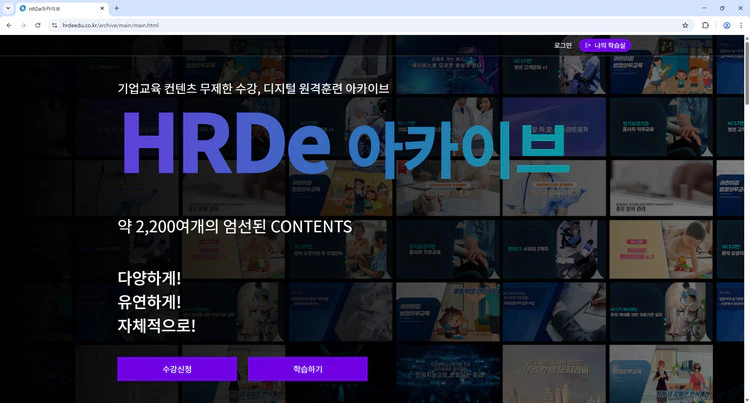
Task: Expand the tab search dropdown arrow
Action: (9, 8)
